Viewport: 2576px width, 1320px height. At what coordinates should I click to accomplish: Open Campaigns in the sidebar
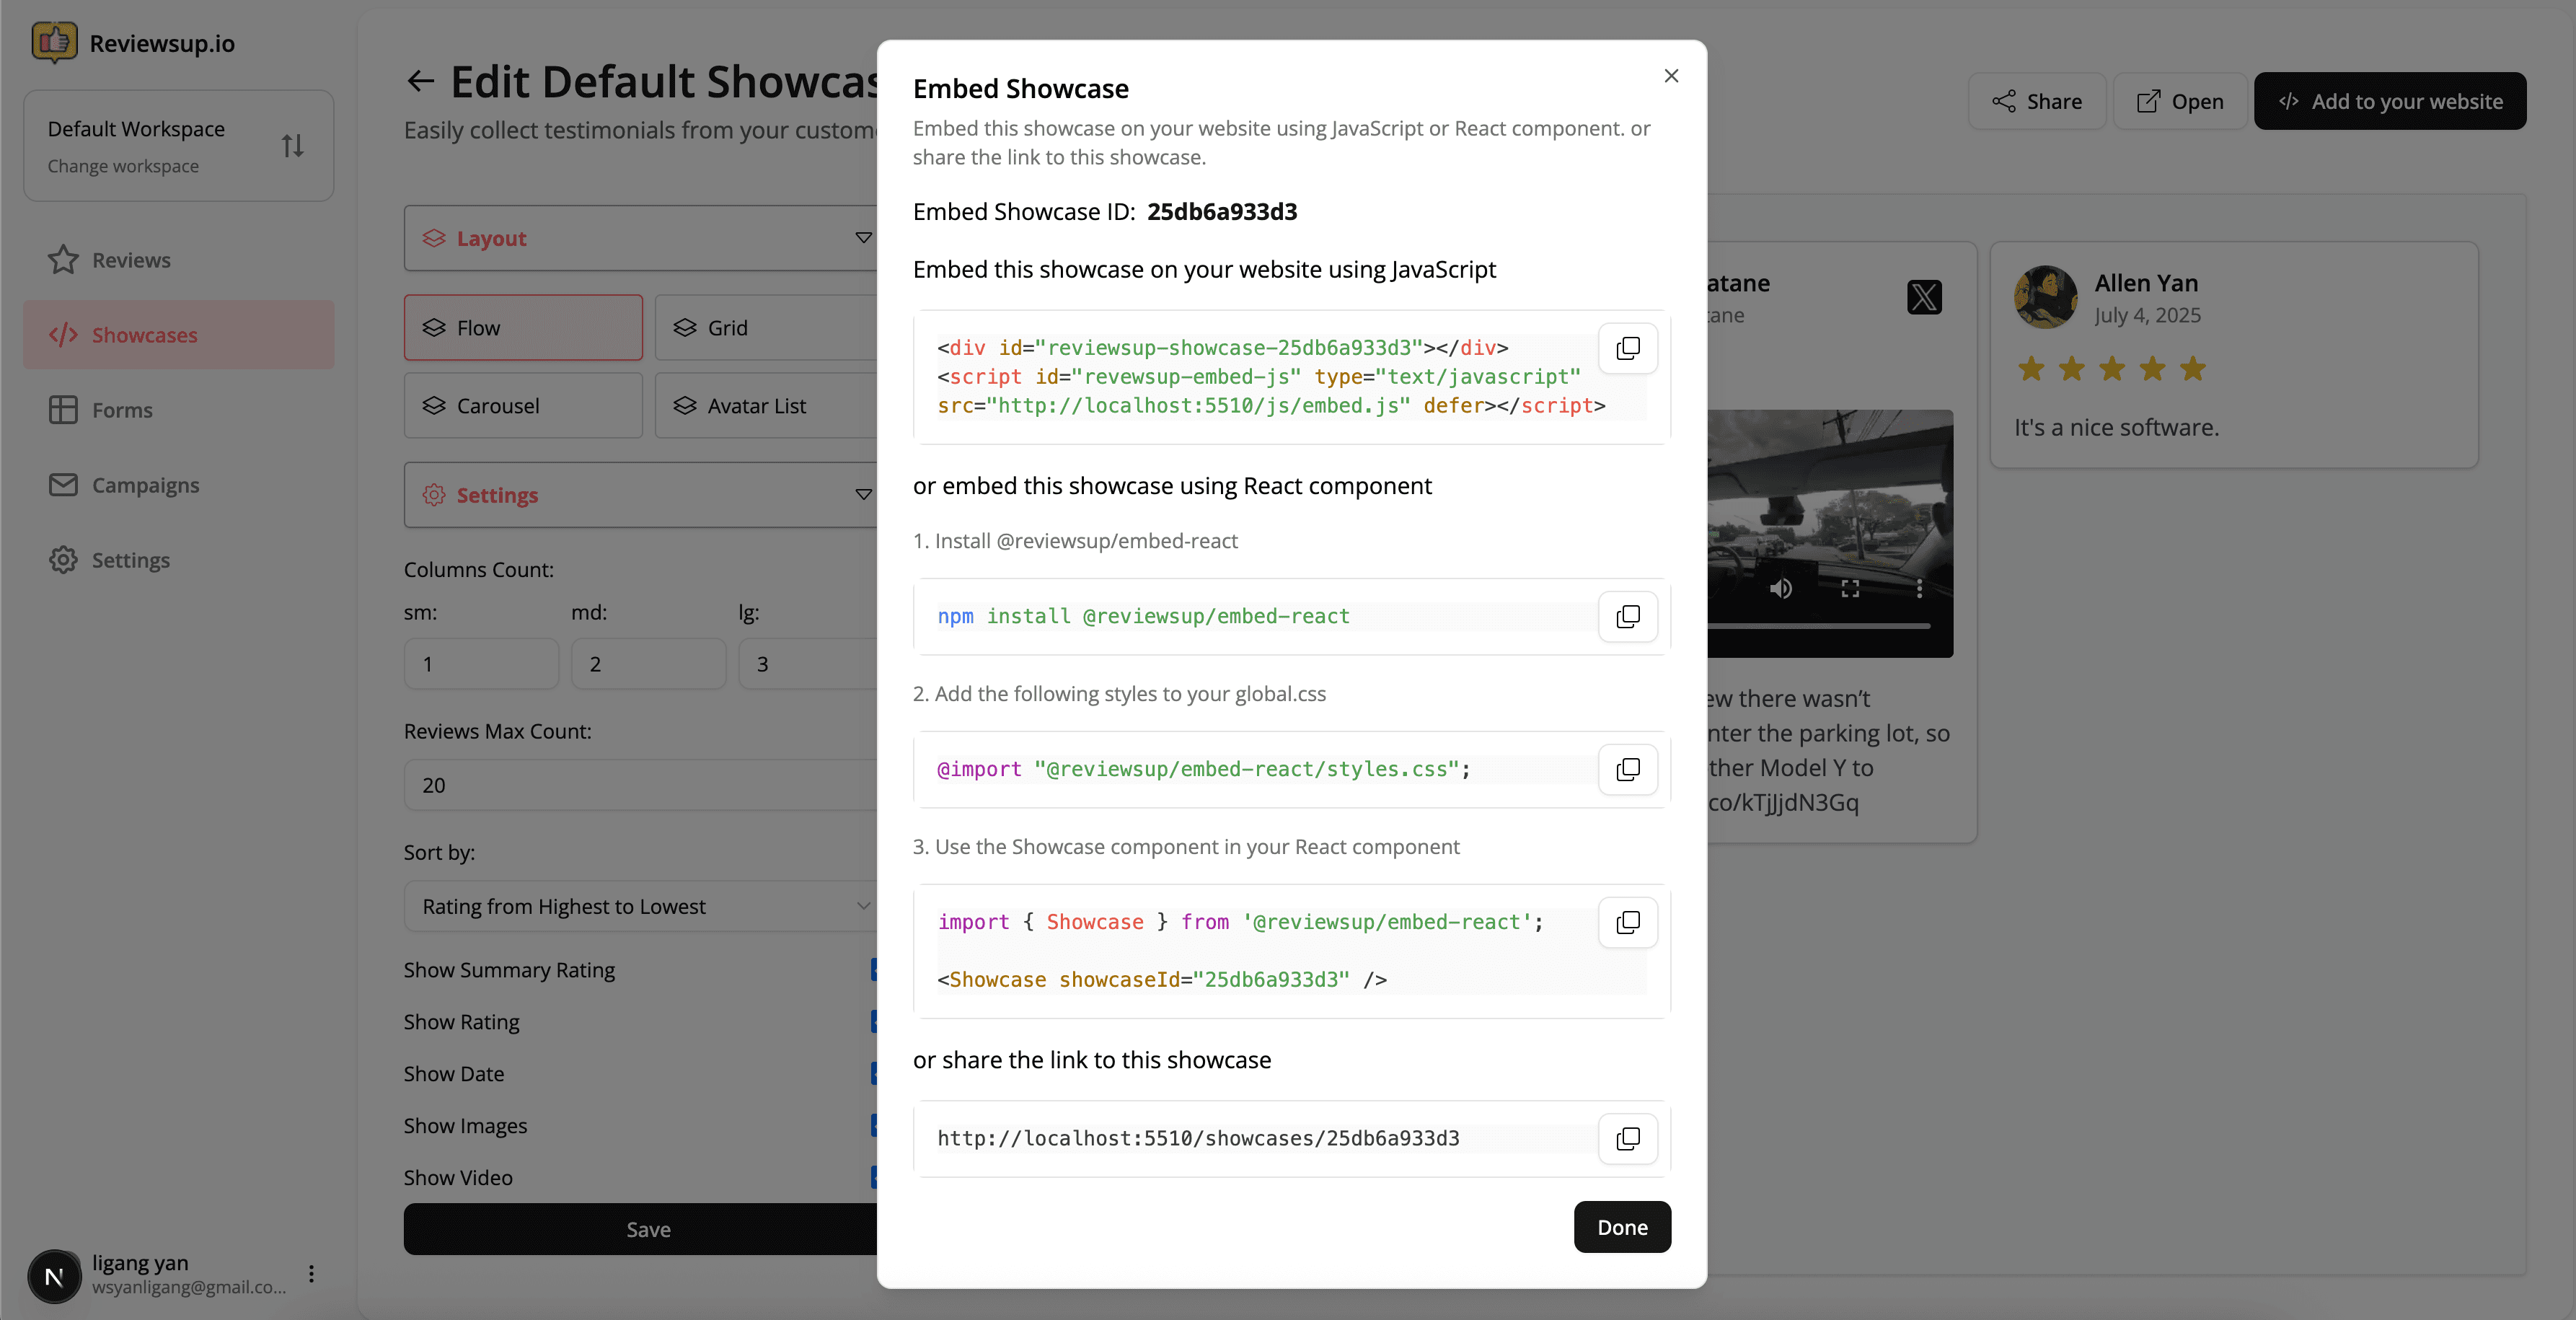(178, 485)
